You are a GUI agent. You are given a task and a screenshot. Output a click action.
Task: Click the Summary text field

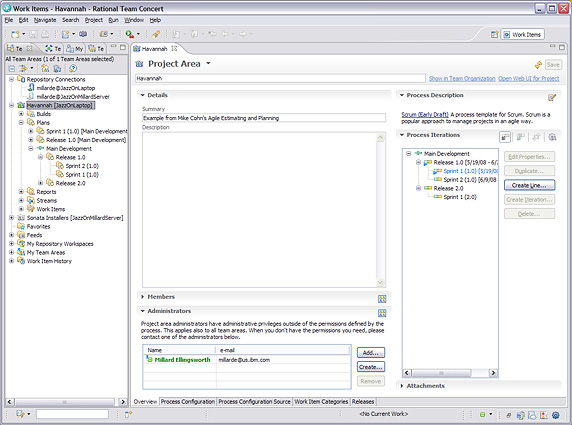[x=264, y=118]
